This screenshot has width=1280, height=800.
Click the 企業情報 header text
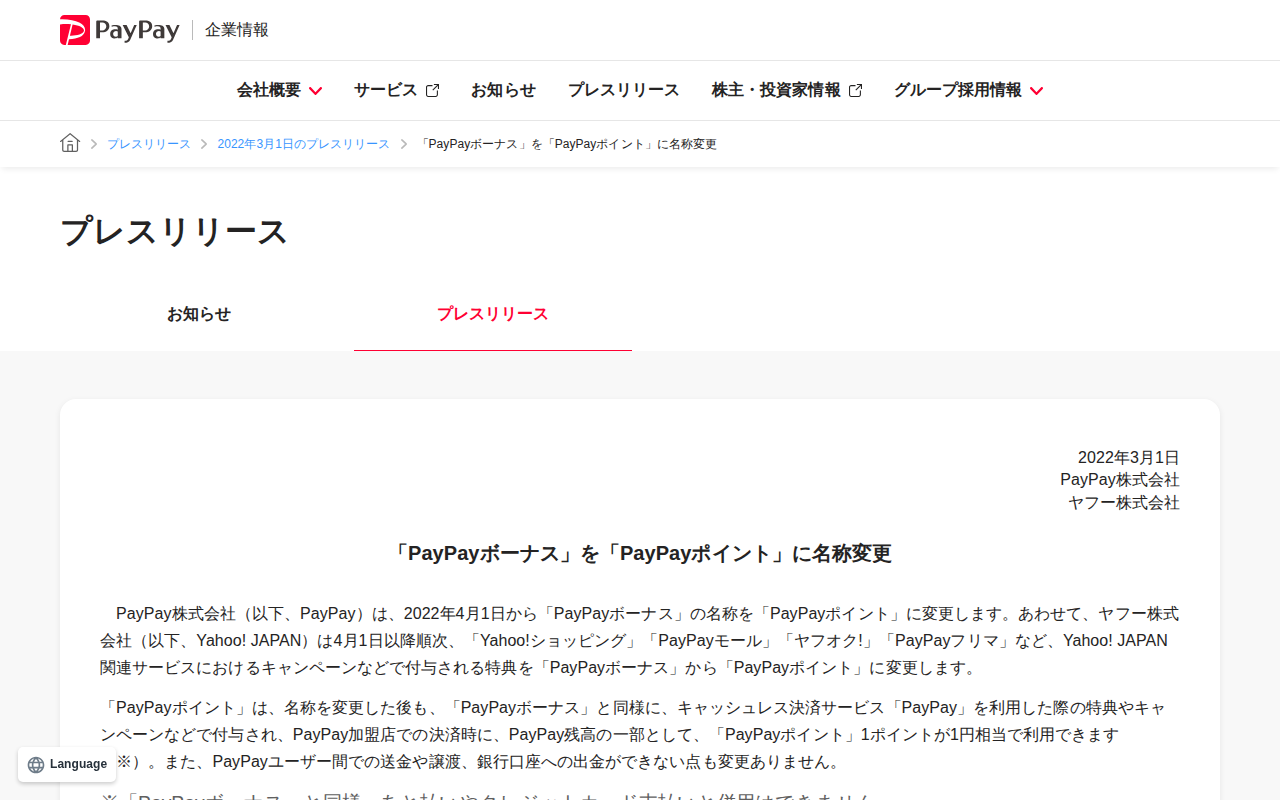tap(237, 30)
